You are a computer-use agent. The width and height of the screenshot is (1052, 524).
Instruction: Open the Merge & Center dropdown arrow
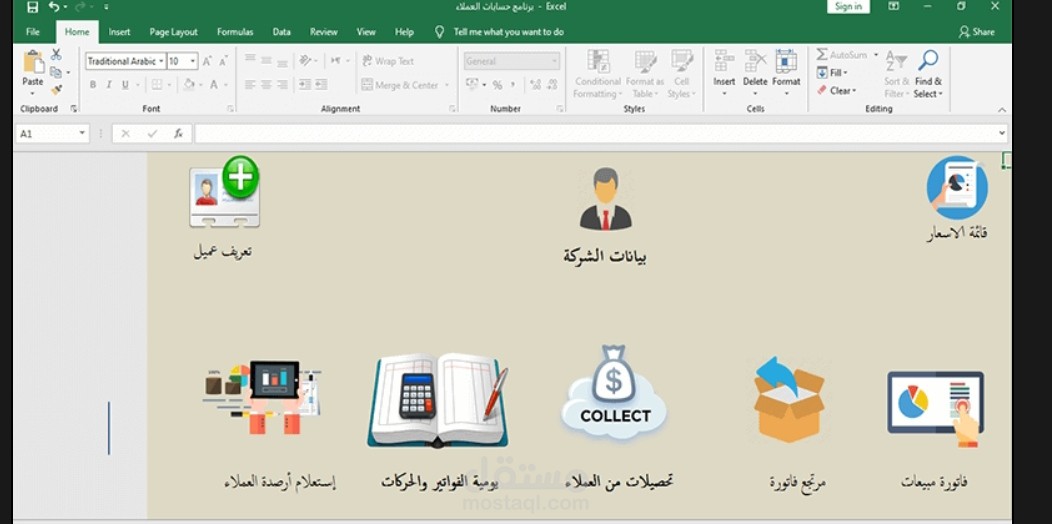[447, 85]
